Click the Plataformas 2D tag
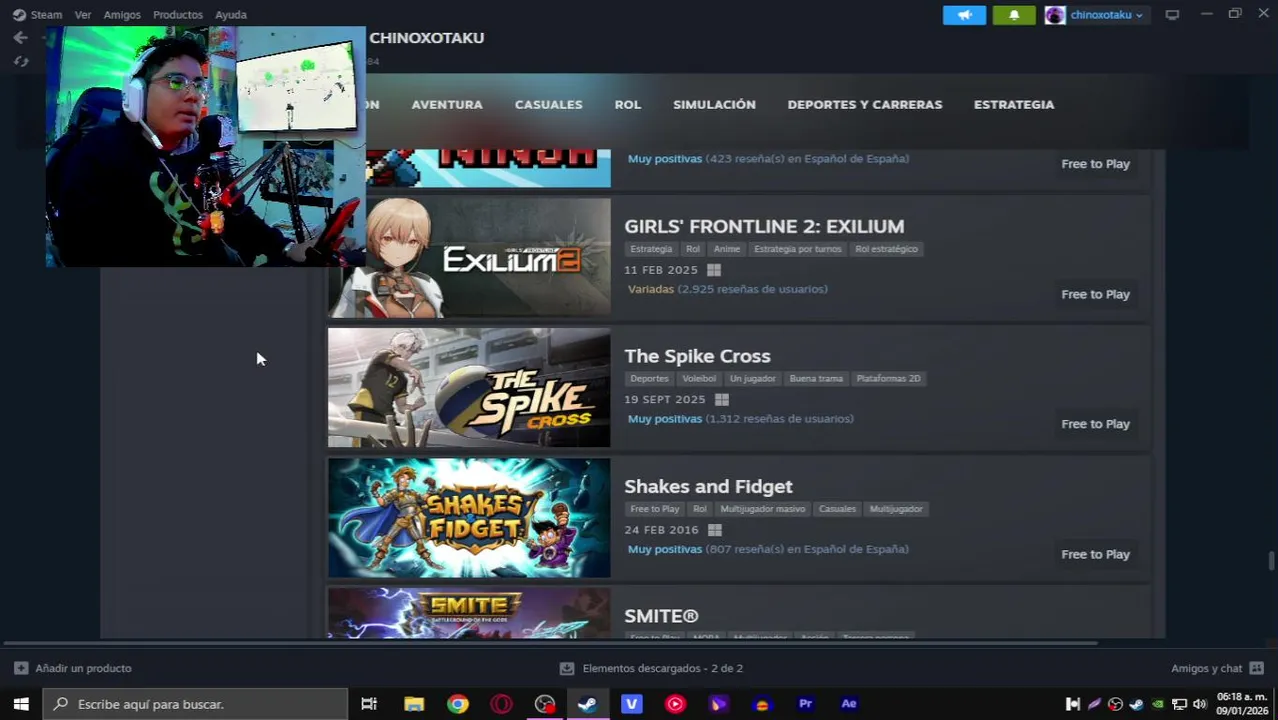 click(888, 379)
